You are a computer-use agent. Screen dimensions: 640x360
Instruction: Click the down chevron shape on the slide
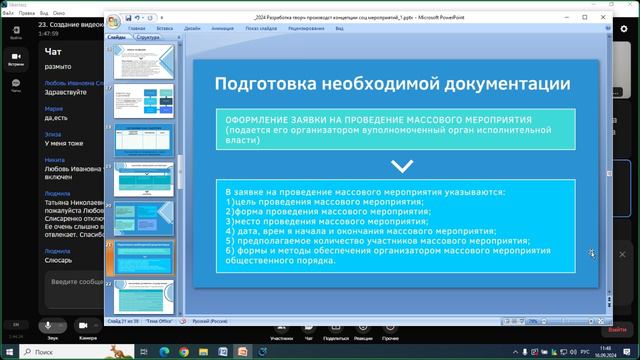402,166
